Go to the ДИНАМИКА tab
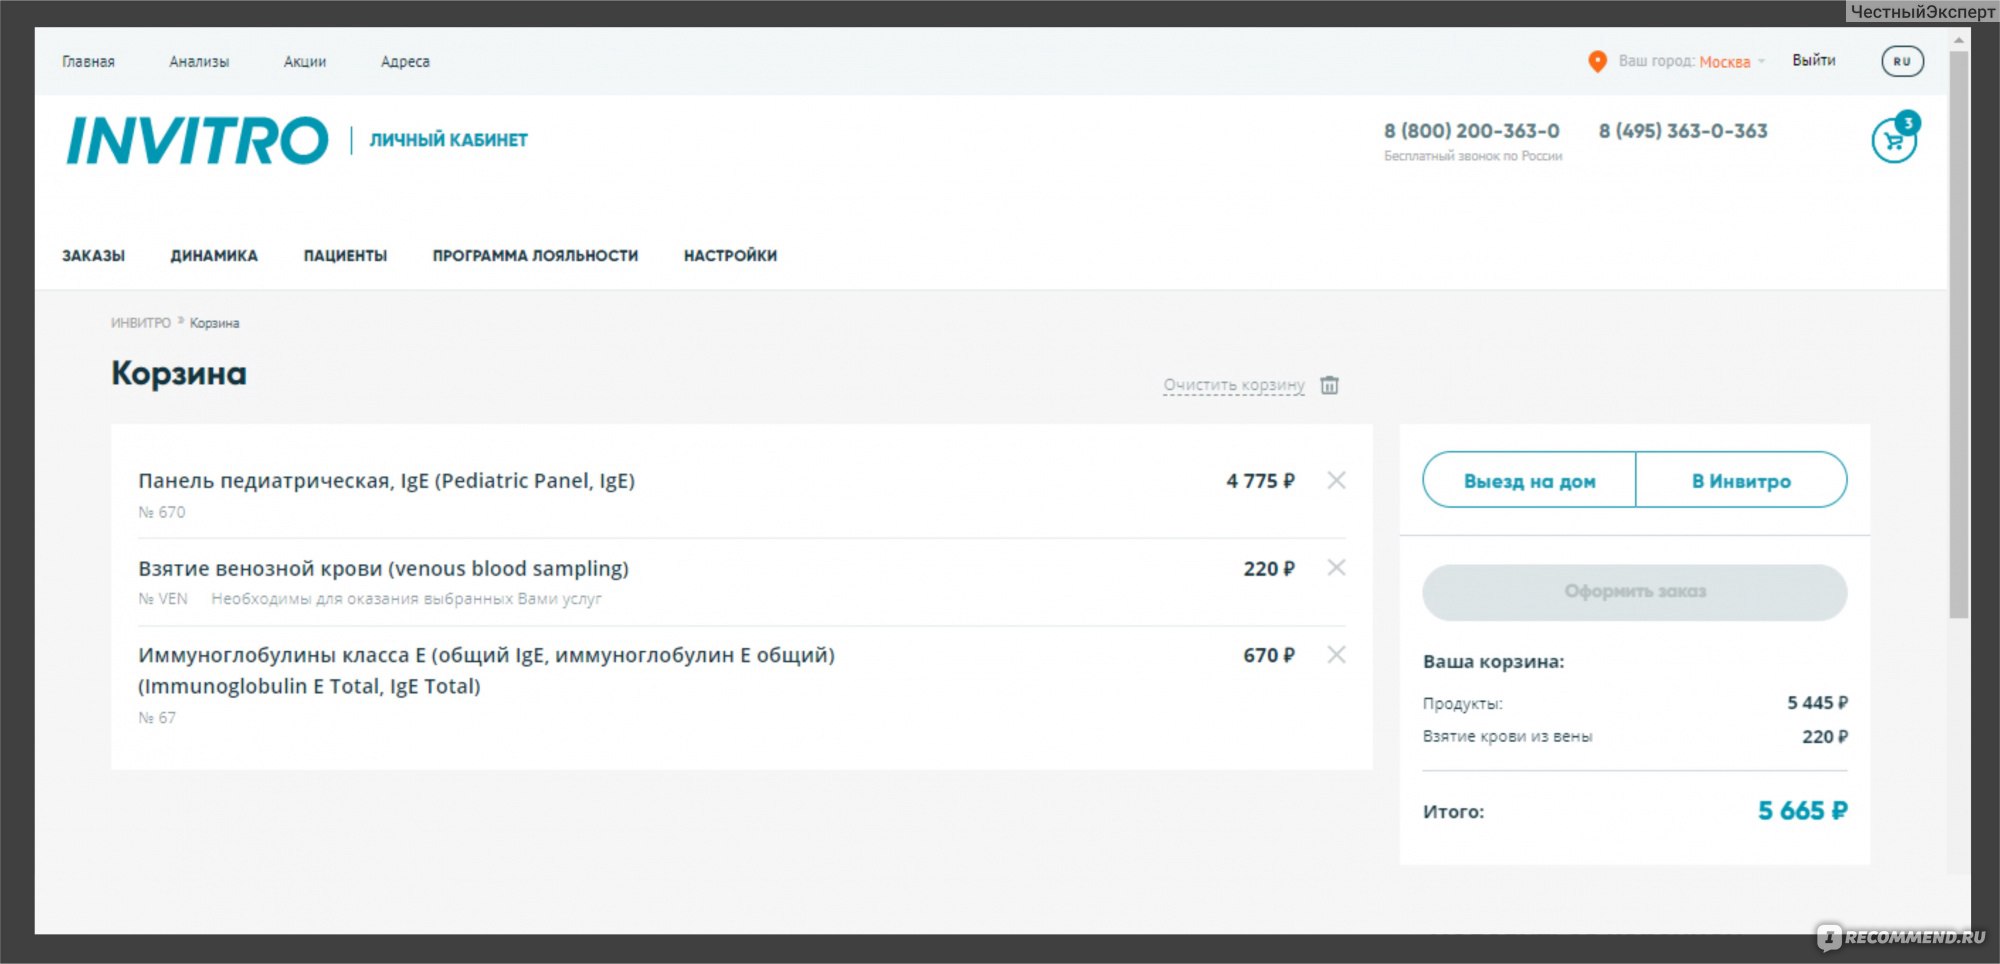The height and width of the screenshot is (964, 2000). tap(214, 255)
